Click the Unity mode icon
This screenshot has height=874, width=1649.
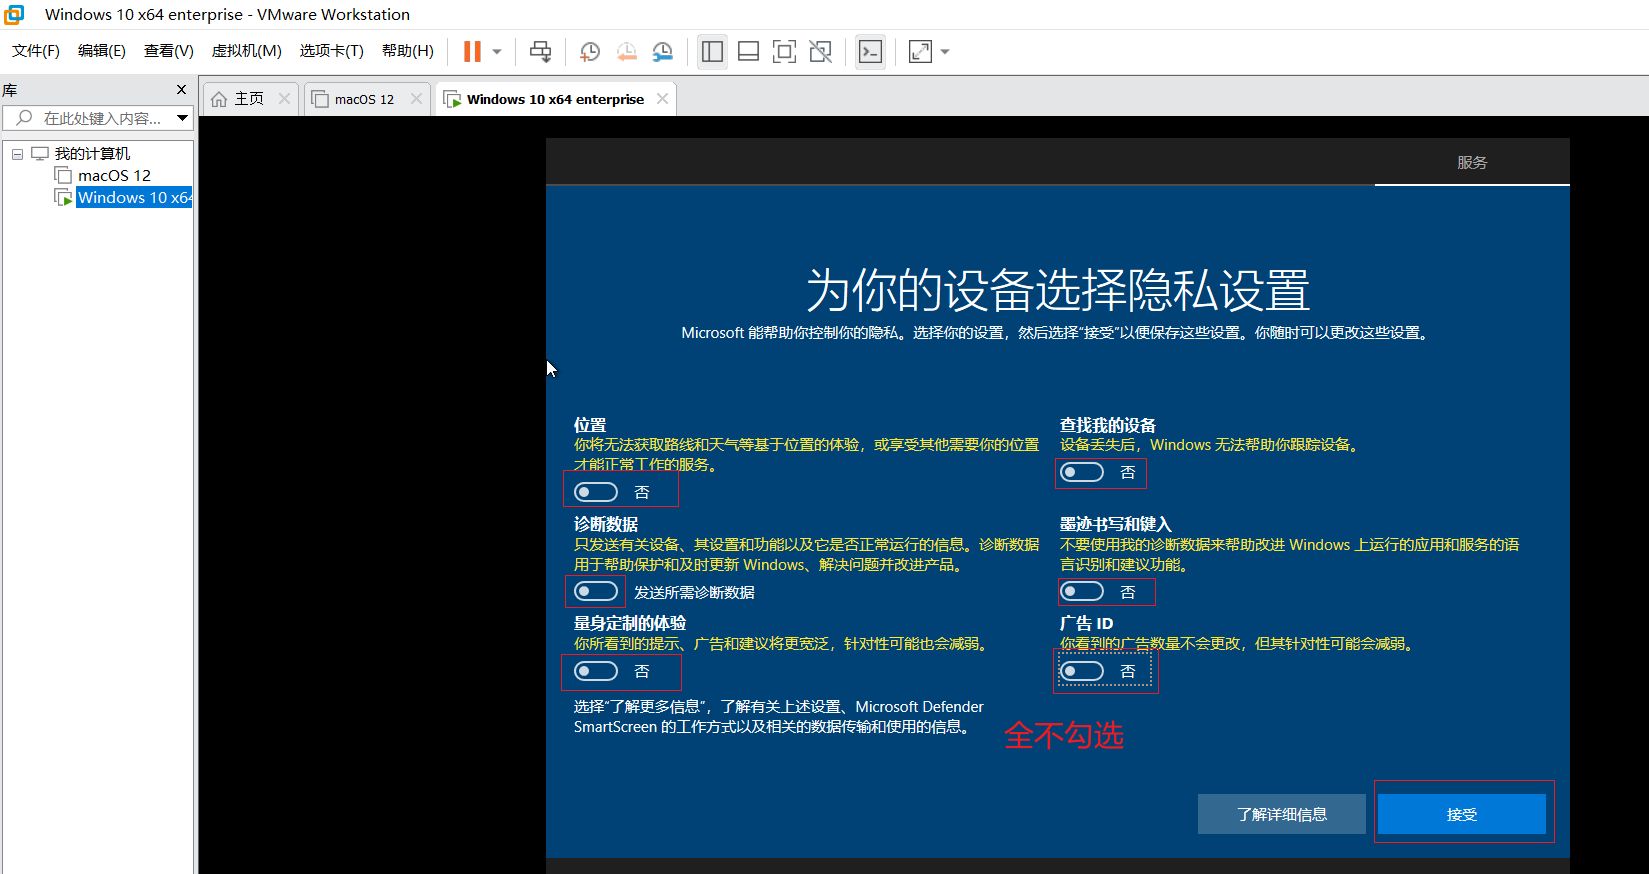coord(820,51)
